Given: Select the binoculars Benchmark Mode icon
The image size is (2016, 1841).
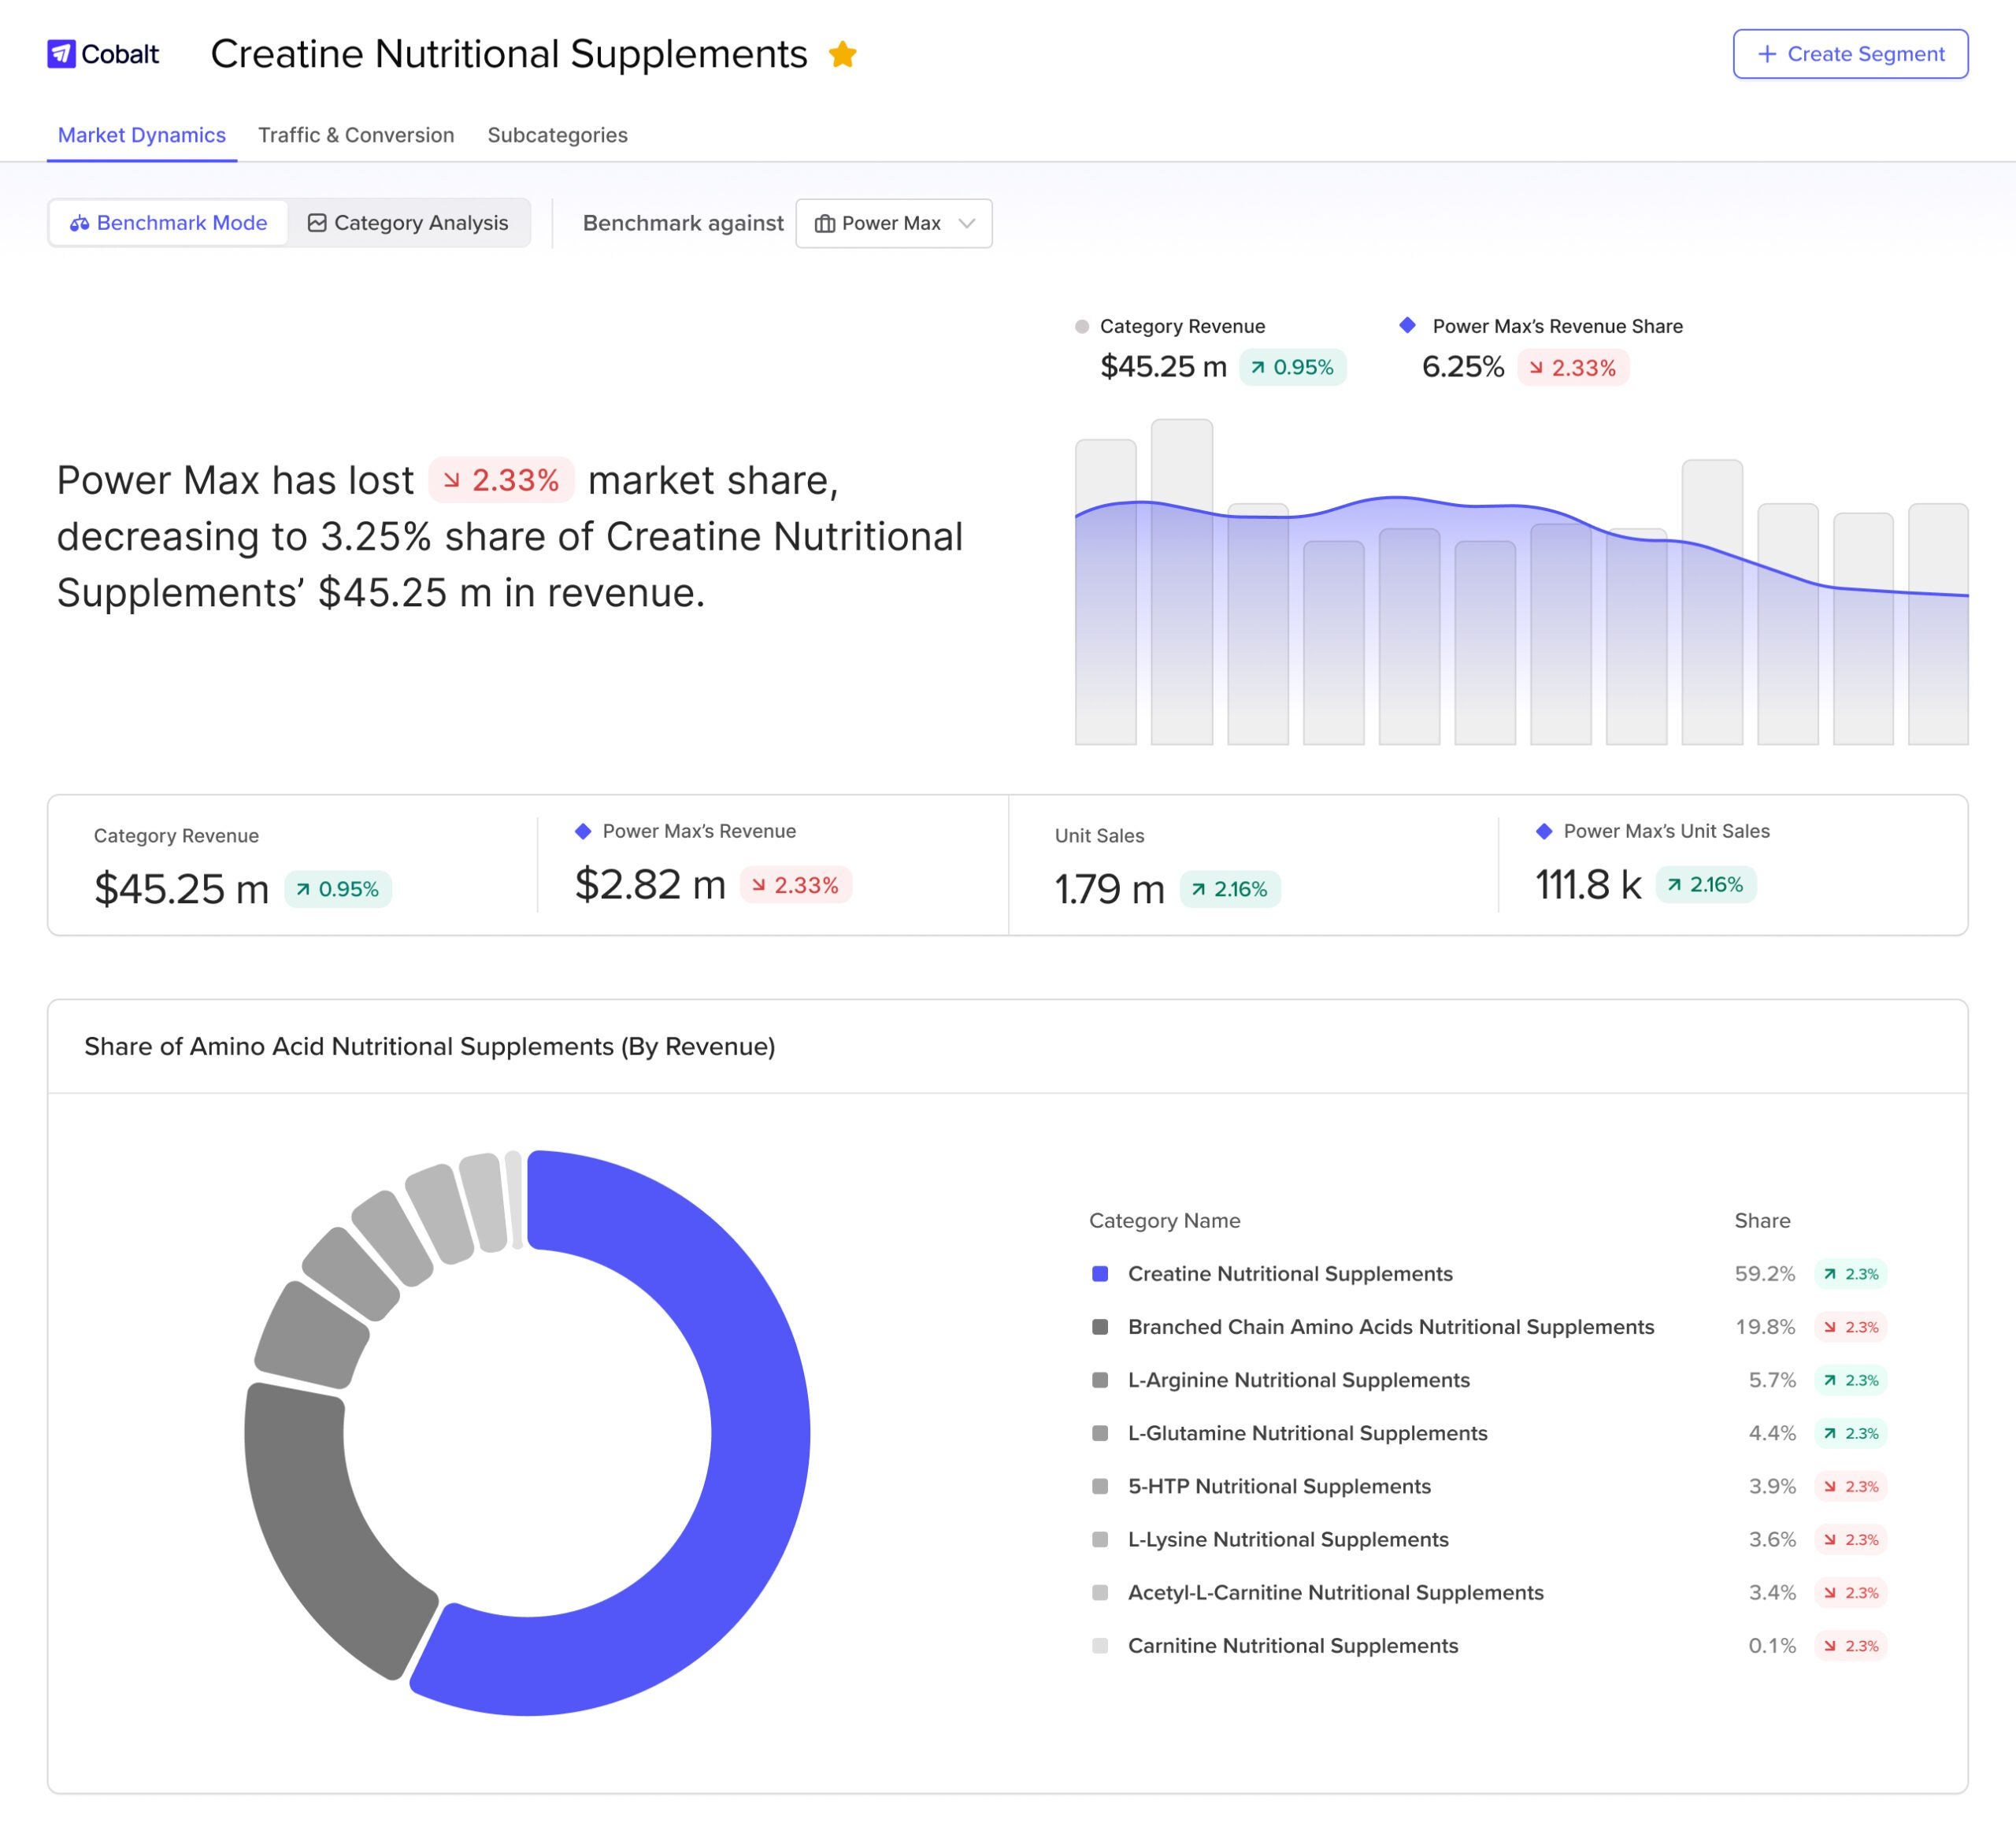Looking at the screenshot, I should 80,223.
